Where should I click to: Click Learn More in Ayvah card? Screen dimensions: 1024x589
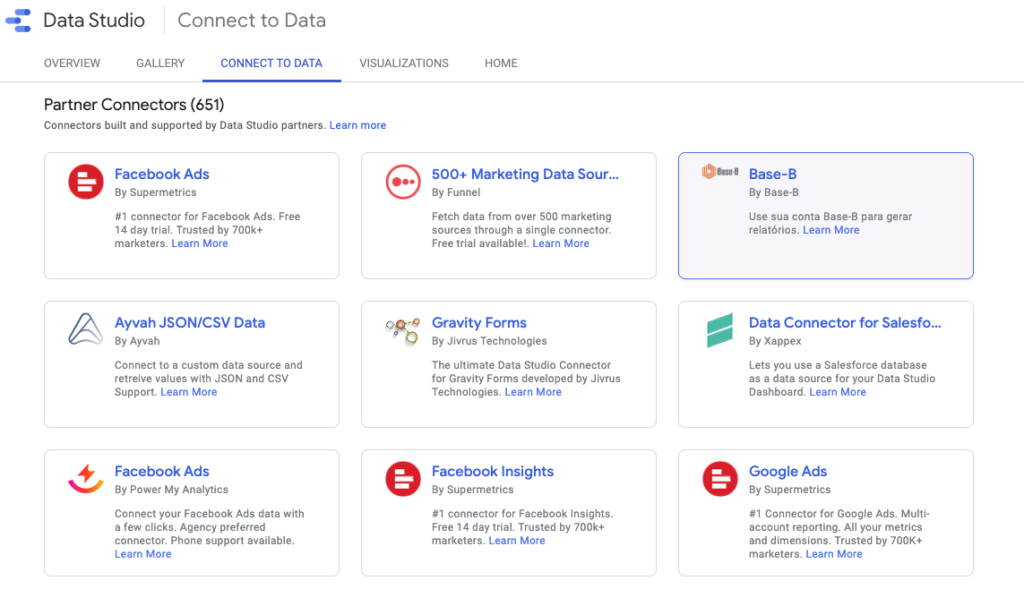(189, 392)
